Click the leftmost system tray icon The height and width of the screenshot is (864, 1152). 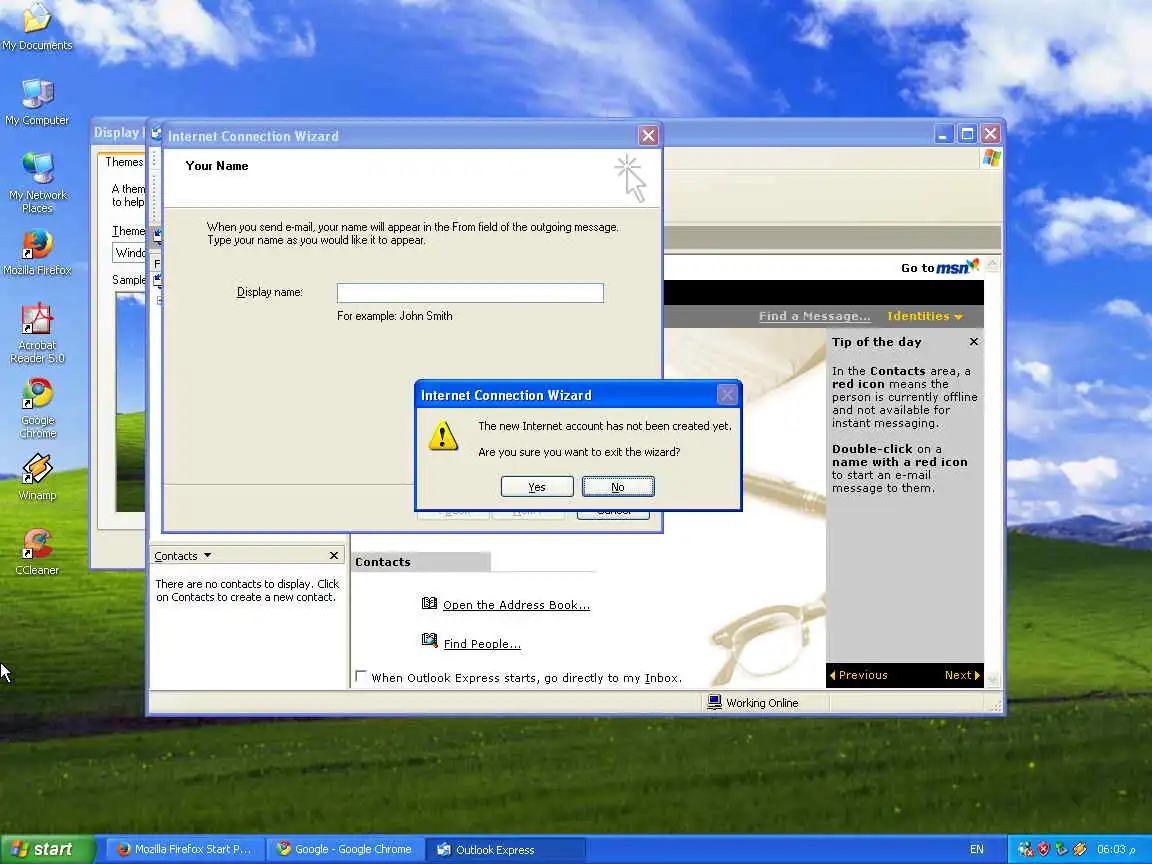click(1025, 849)
